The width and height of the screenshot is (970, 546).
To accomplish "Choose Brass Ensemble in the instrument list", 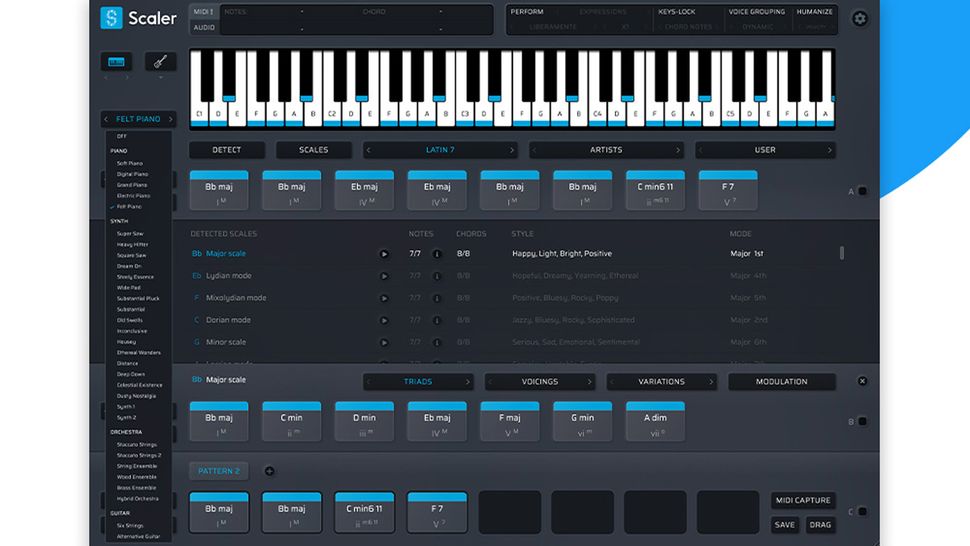I will (136, 488).
